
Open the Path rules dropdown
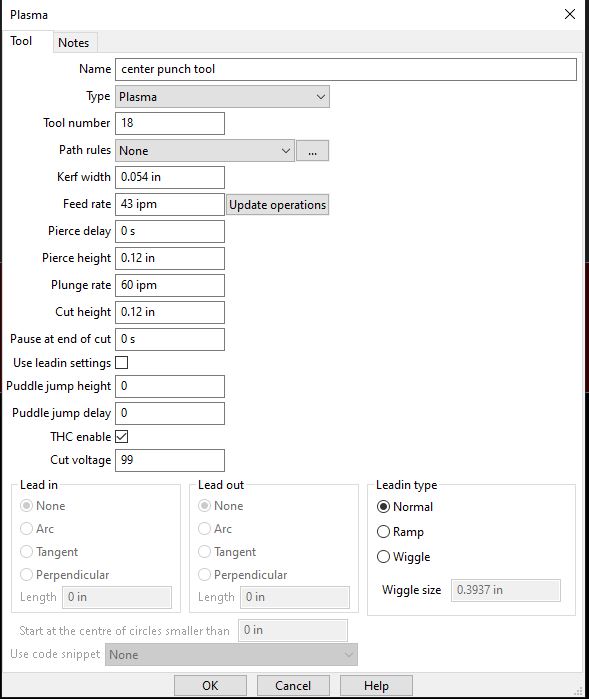pyautogui.click(x=205, y=151)
